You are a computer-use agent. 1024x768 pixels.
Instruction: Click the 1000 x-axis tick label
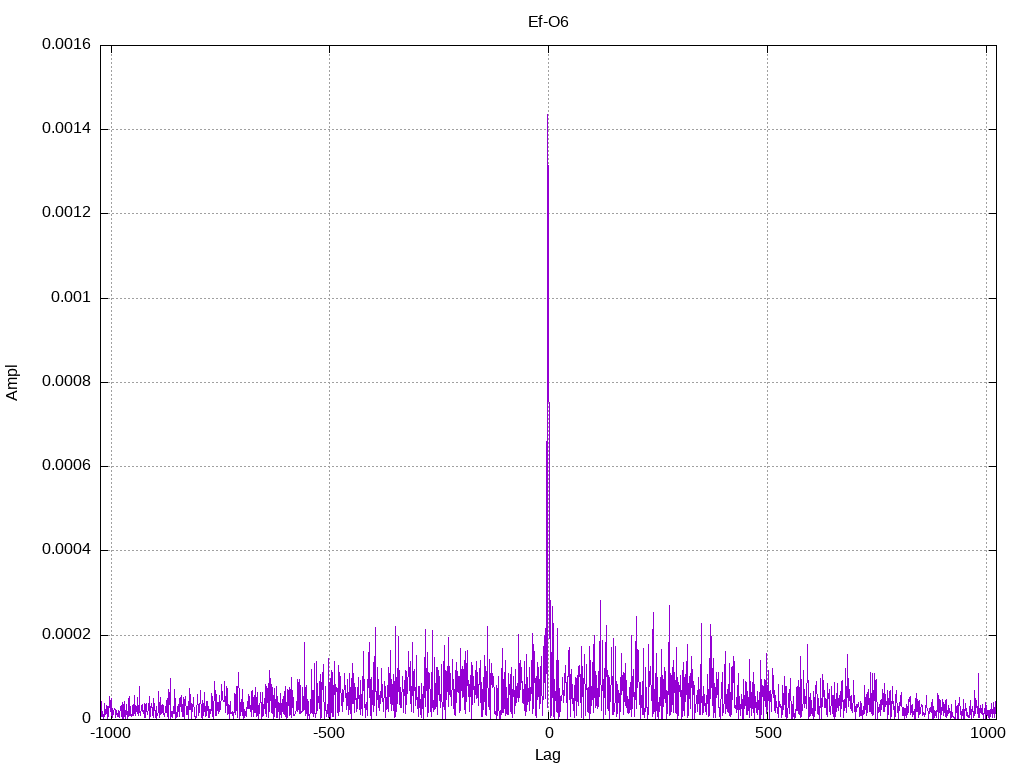click(987, 733)
